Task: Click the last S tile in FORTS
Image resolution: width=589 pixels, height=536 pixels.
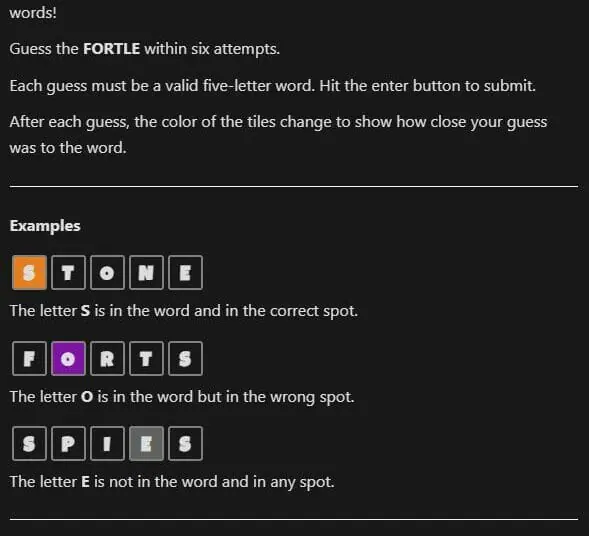Action: (x=186, y=359)
